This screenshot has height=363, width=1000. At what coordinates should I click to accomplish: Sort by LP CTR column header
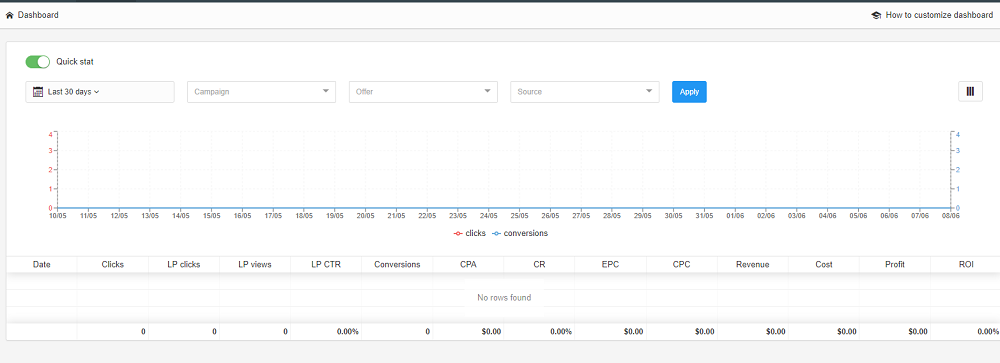[x=326, y=264]
